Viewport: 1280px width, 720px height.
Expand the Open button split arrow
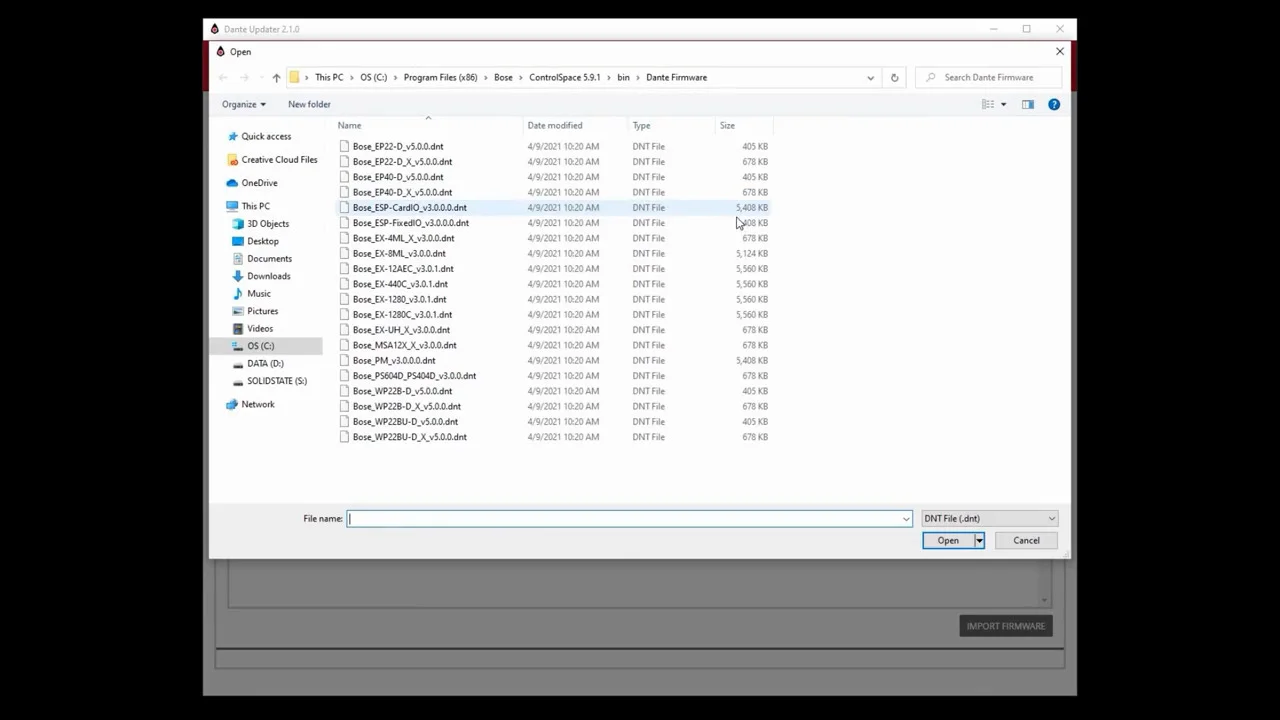(x=979, y=540)
